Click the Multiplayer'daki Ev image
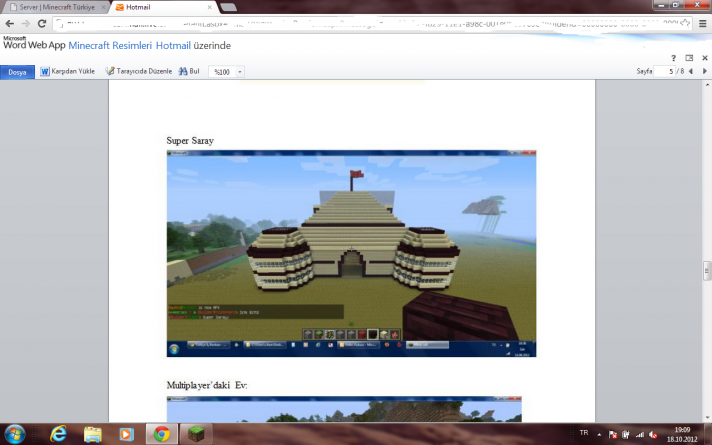 click(x=344, y=409)
